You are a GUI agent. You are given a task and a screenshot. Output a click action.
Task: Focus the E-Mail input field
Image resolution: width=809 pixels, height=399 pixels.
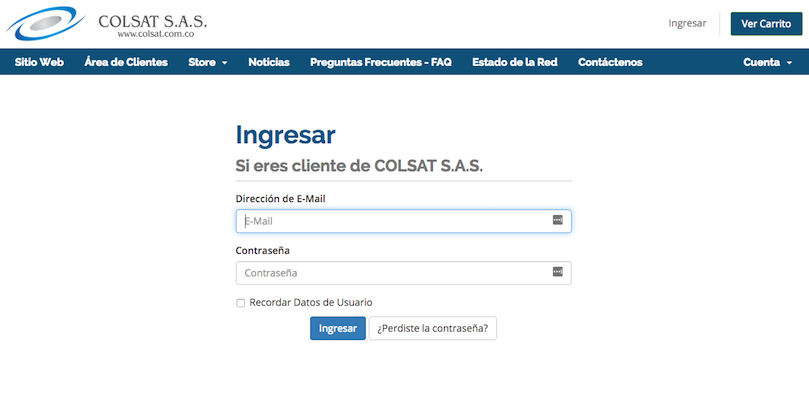click(x=403, y=221)
